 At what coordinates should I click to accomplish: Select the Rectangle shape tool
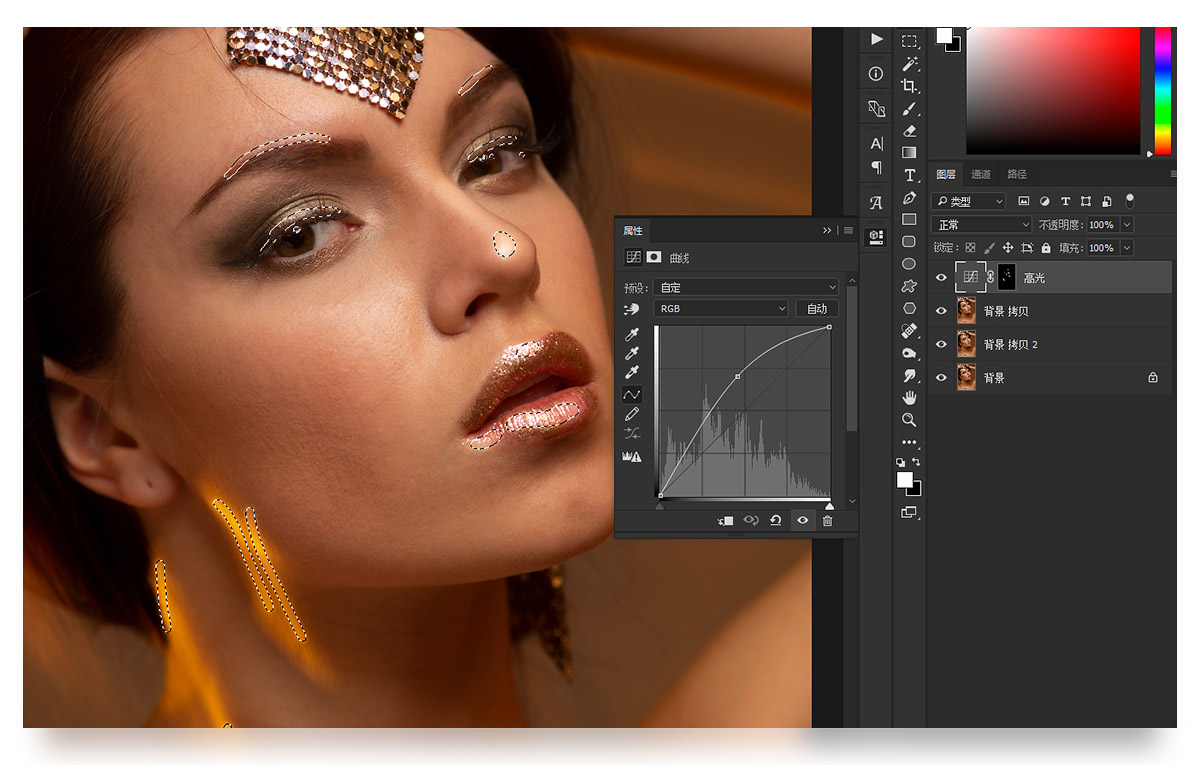909,219
